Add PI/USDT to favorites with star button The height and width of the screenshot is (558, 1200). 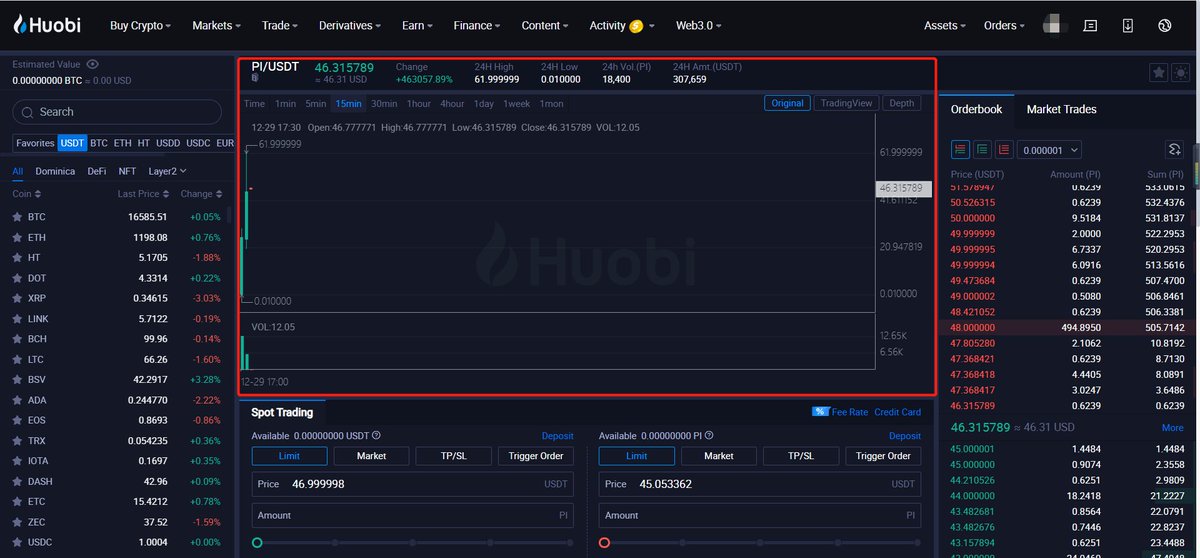tap(1158, 73)
